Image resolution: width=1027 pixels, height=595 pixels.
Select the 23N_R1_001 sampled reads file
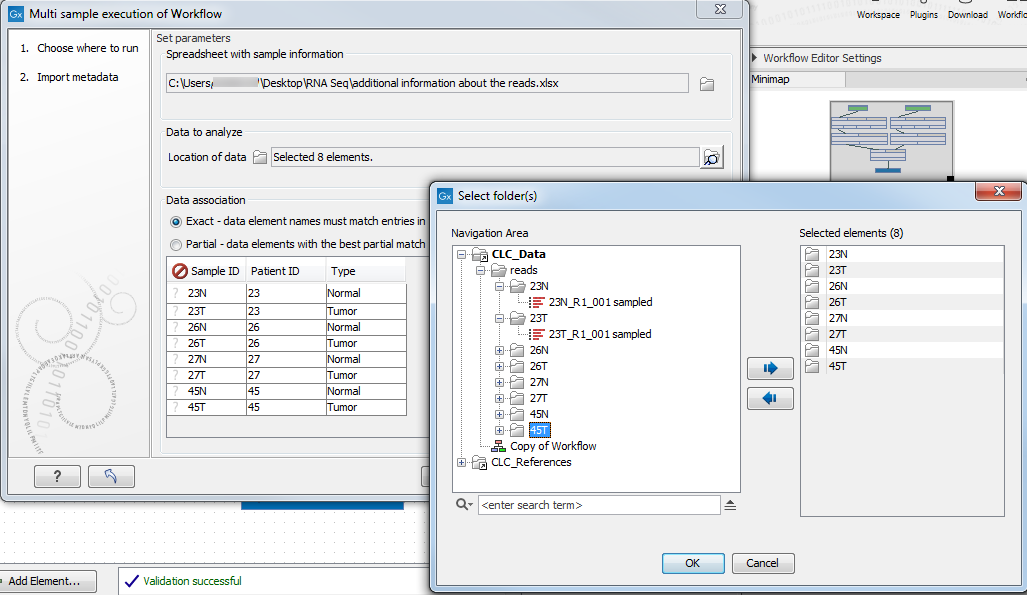[x=600, y=302]
